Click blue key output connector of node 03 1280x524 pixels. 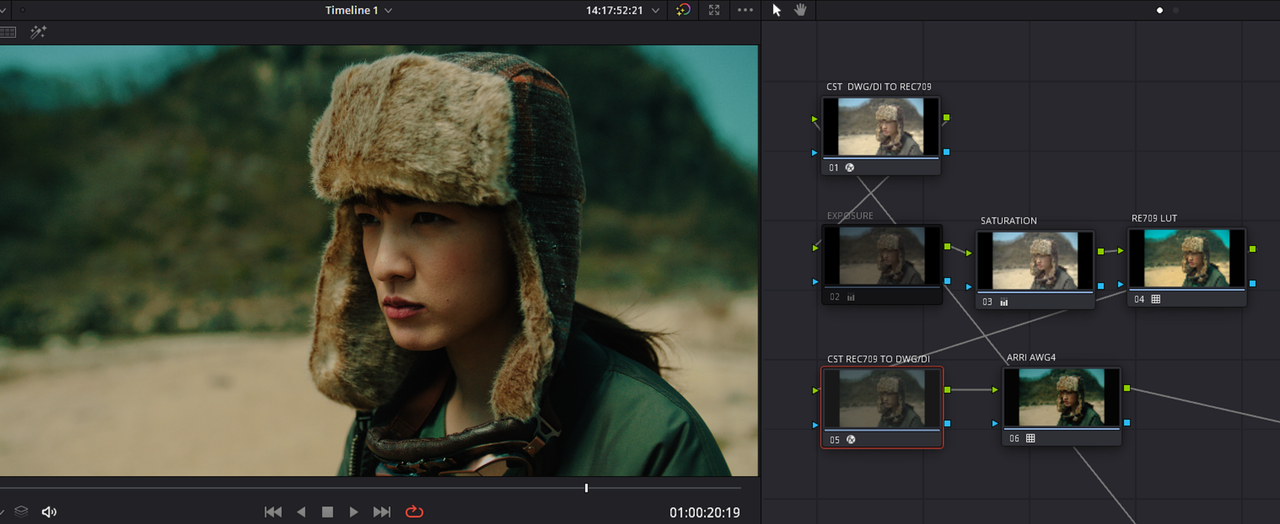tap(1100, 286)
